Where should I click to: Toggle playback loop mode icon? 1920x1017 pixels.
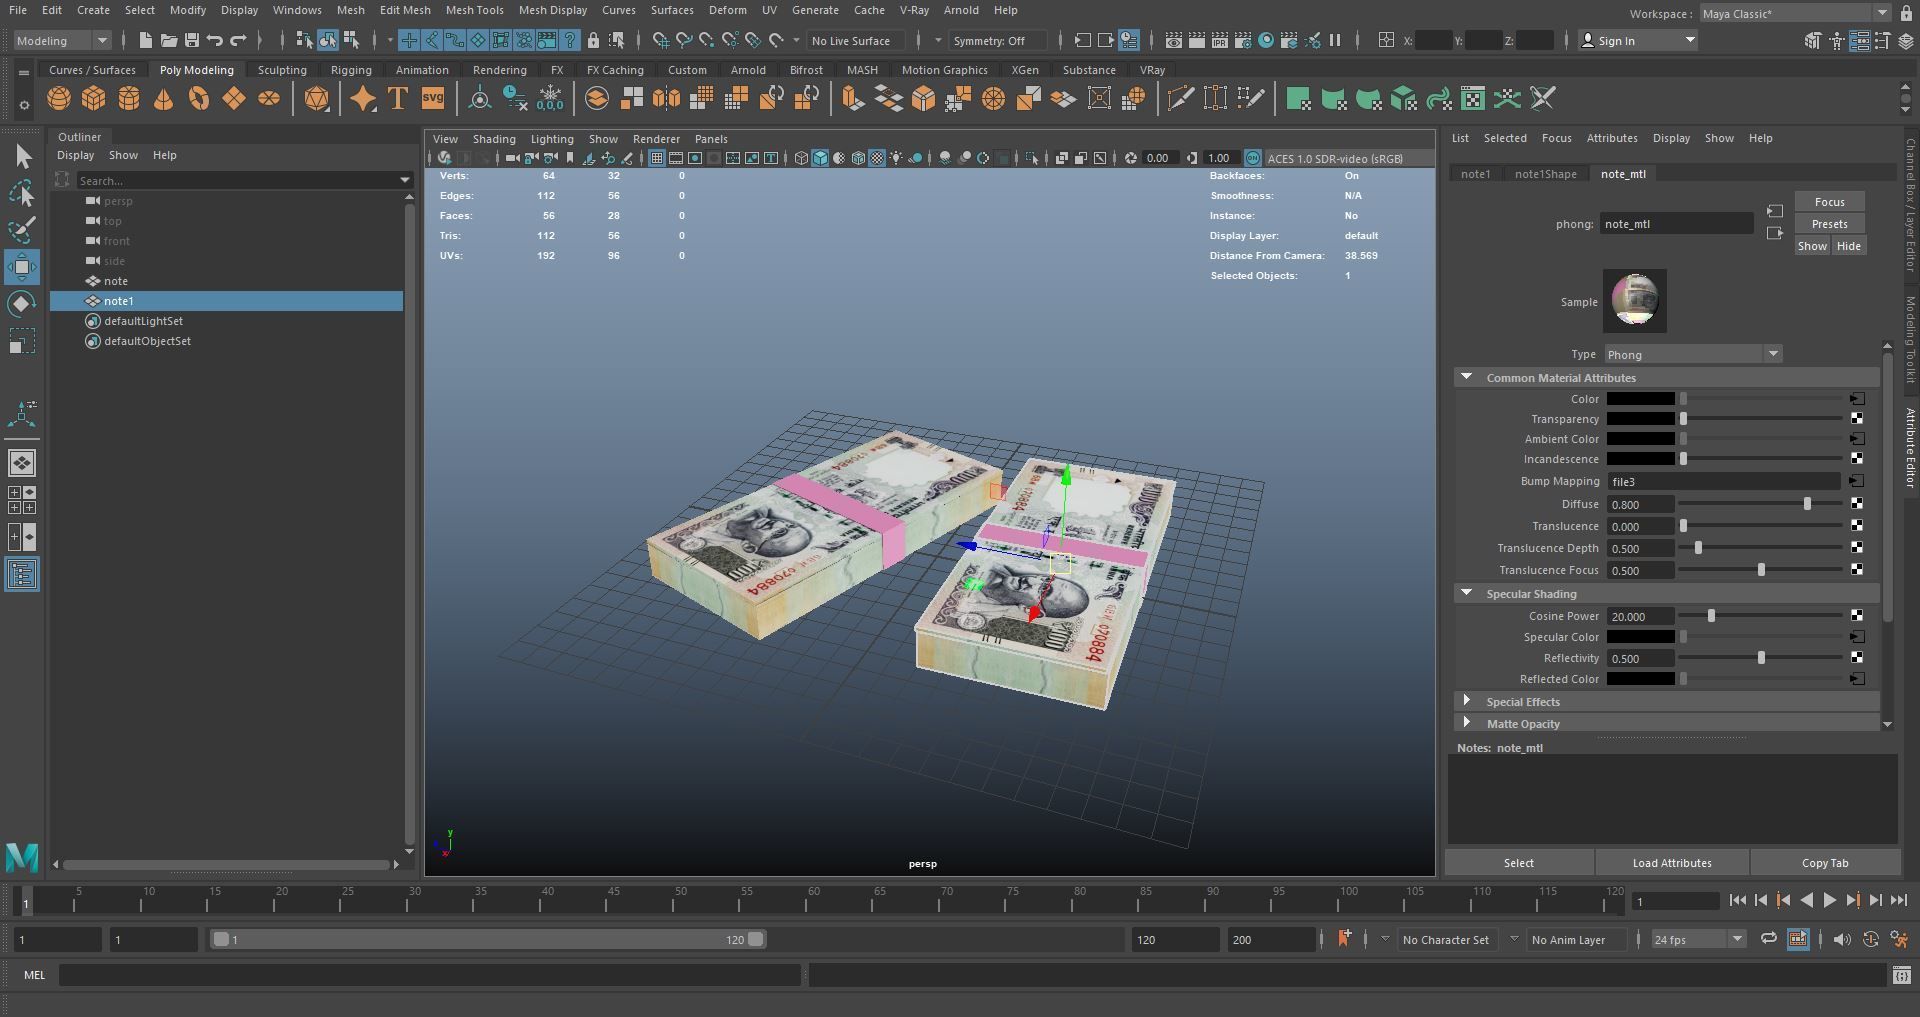click(1768, 939)
